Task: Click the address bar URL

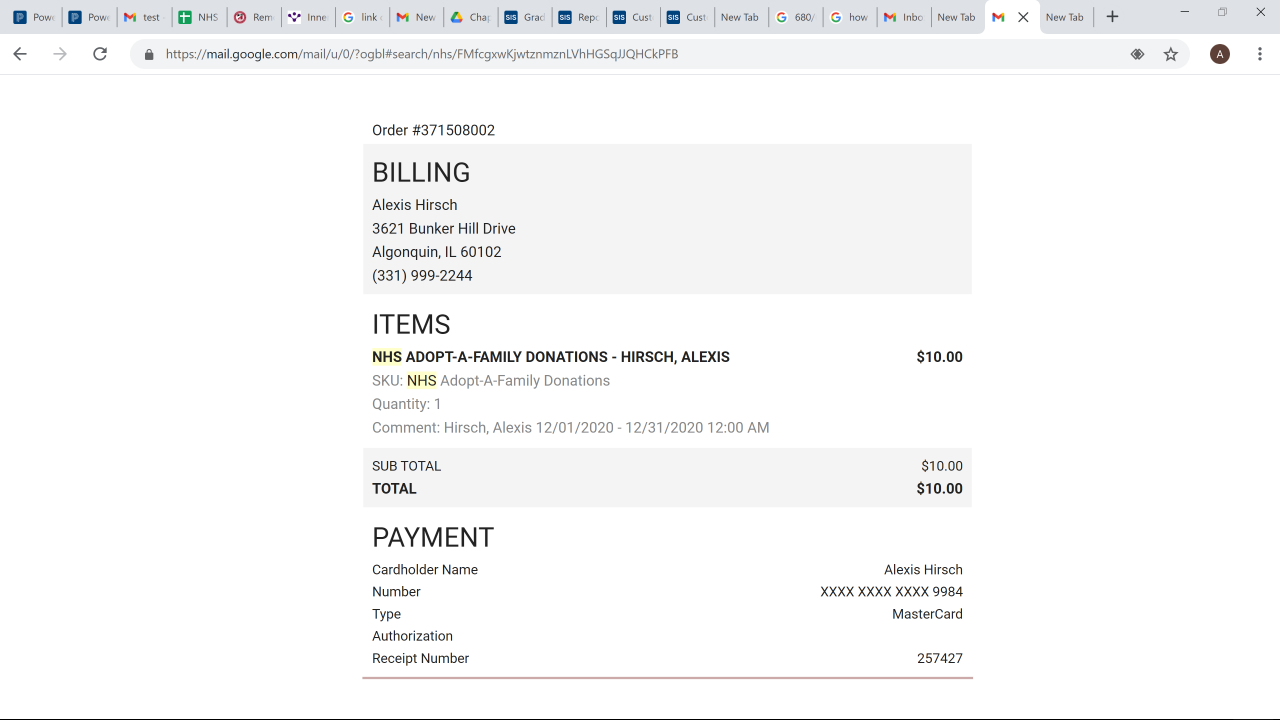Action: pyautogui.click(x=422, y=54)
